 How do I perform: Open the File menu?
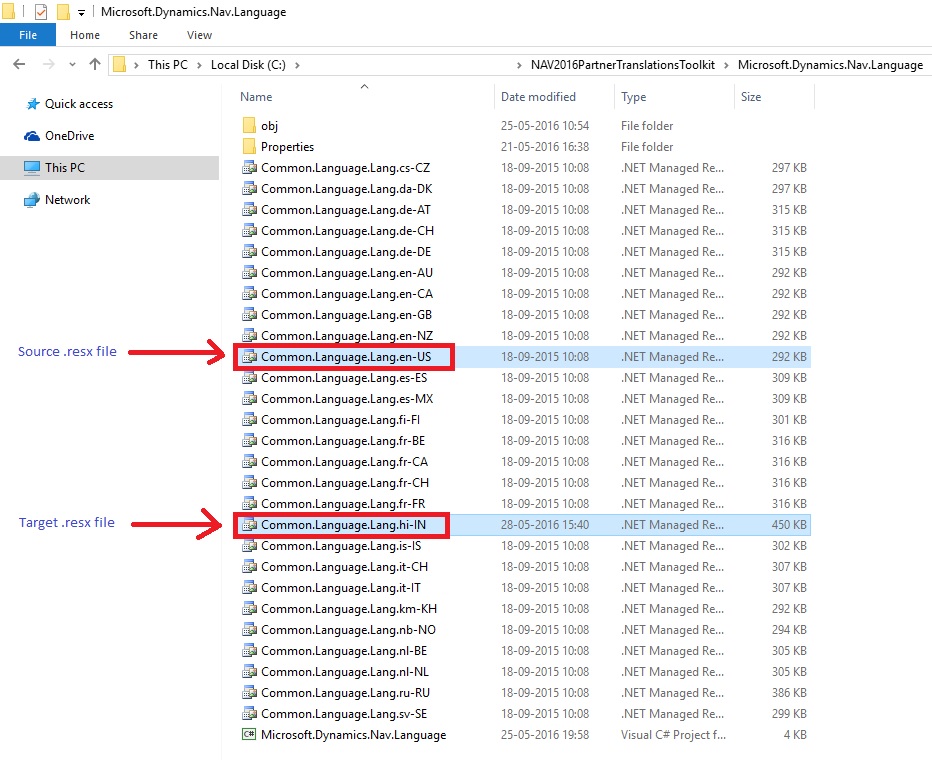click(x=28, y=35)
